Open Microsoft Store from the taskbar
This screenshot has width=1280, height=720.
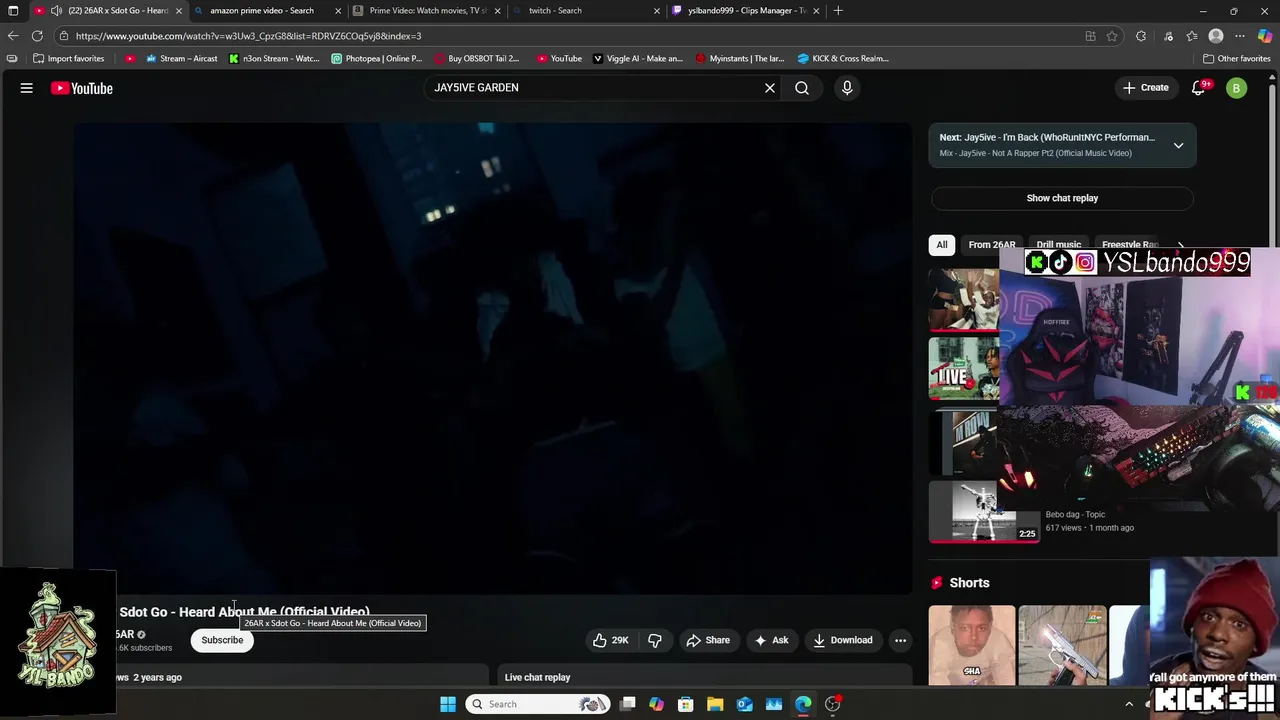[686, 704]
